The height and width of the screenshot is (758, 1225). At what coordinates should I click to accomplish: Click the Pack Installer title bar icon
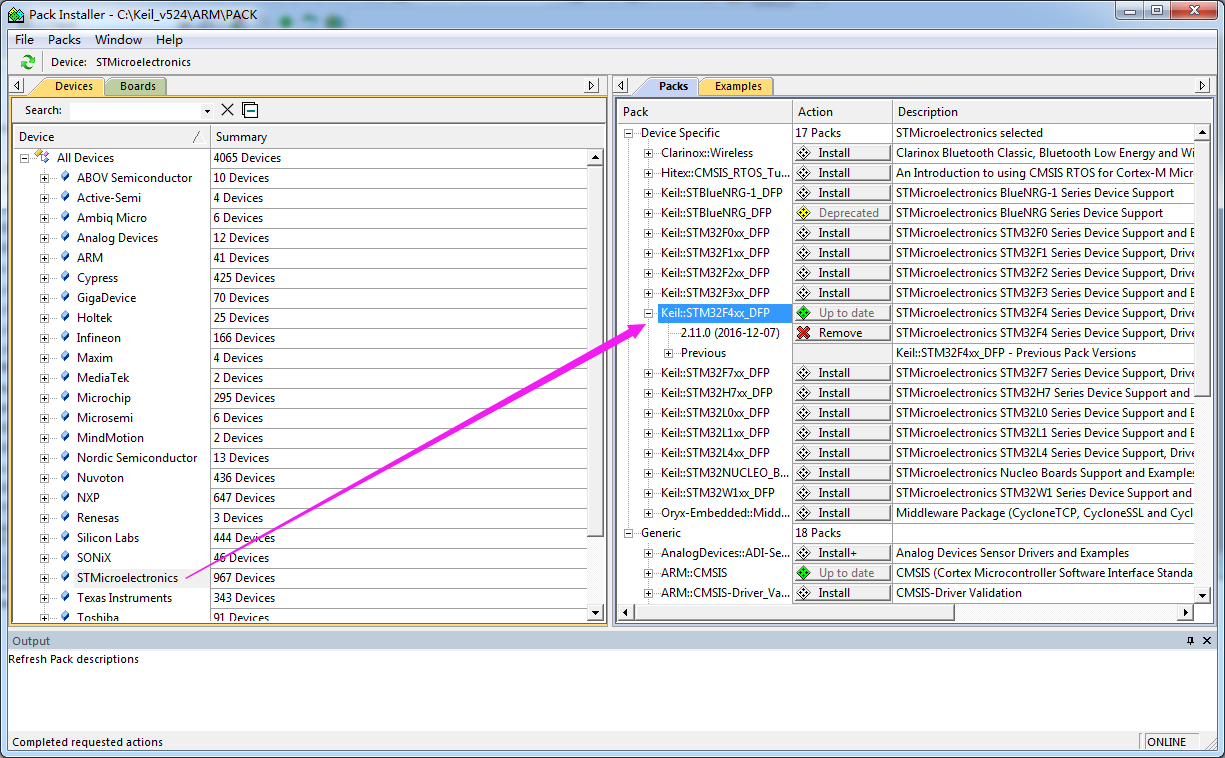tap(15, 14)
